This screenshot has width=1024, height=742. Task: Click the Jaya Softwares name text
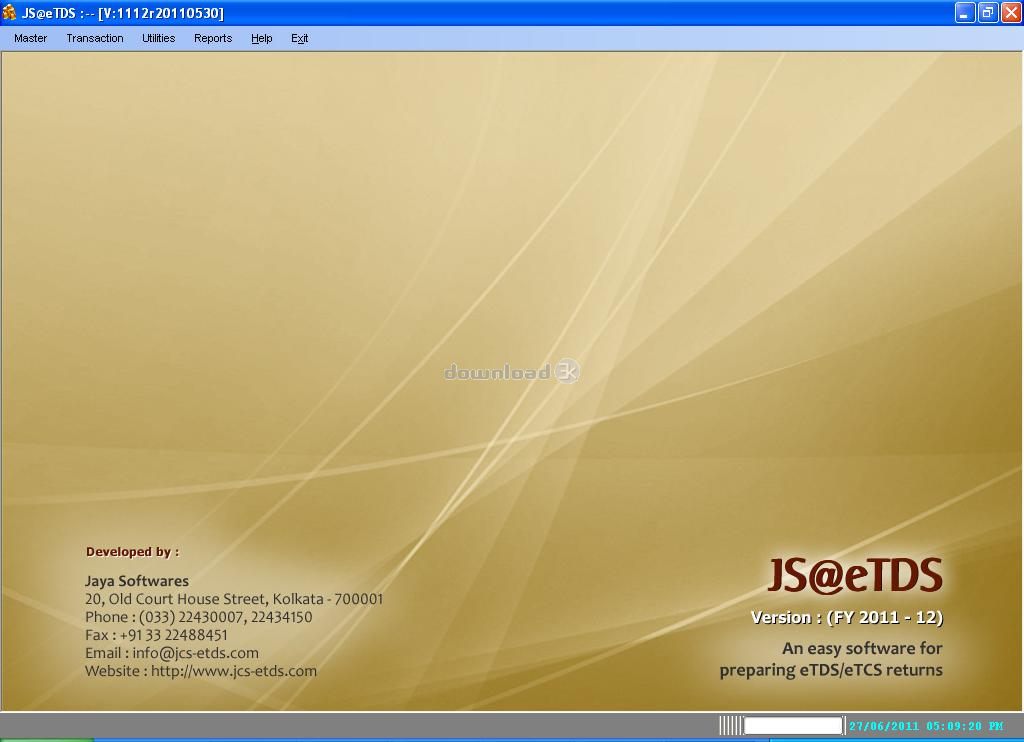tap(136, 581)
